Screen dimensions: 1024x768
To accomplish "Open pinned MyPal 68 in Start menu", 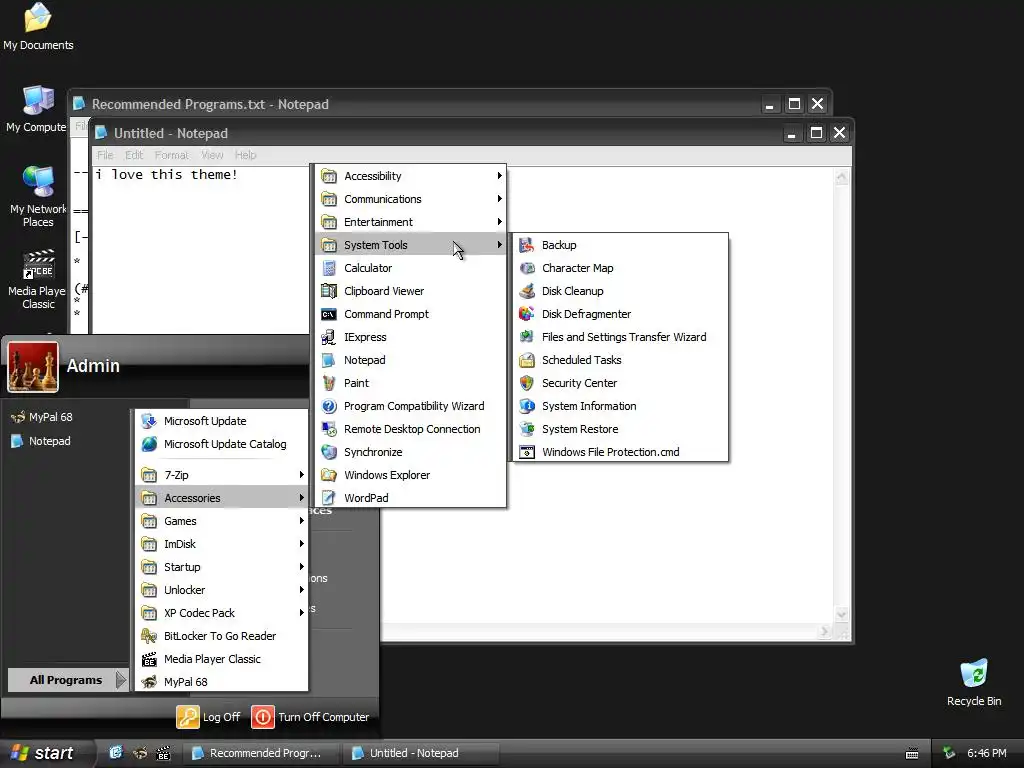I will click(42, 417).
